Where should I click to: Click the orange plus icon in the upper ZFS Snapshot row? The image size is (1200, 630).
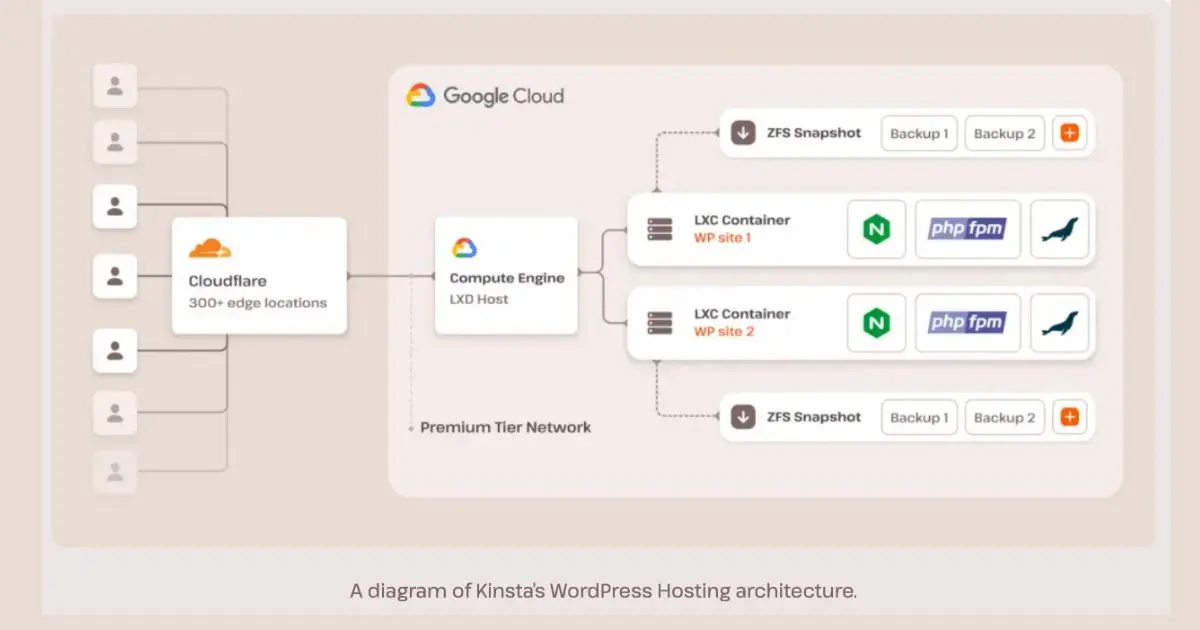point(1070,133)
